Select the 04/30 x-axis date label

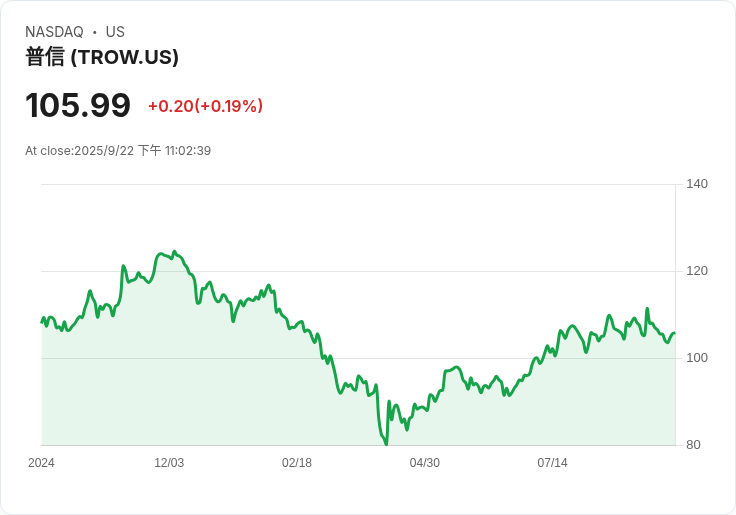(425, 463)
